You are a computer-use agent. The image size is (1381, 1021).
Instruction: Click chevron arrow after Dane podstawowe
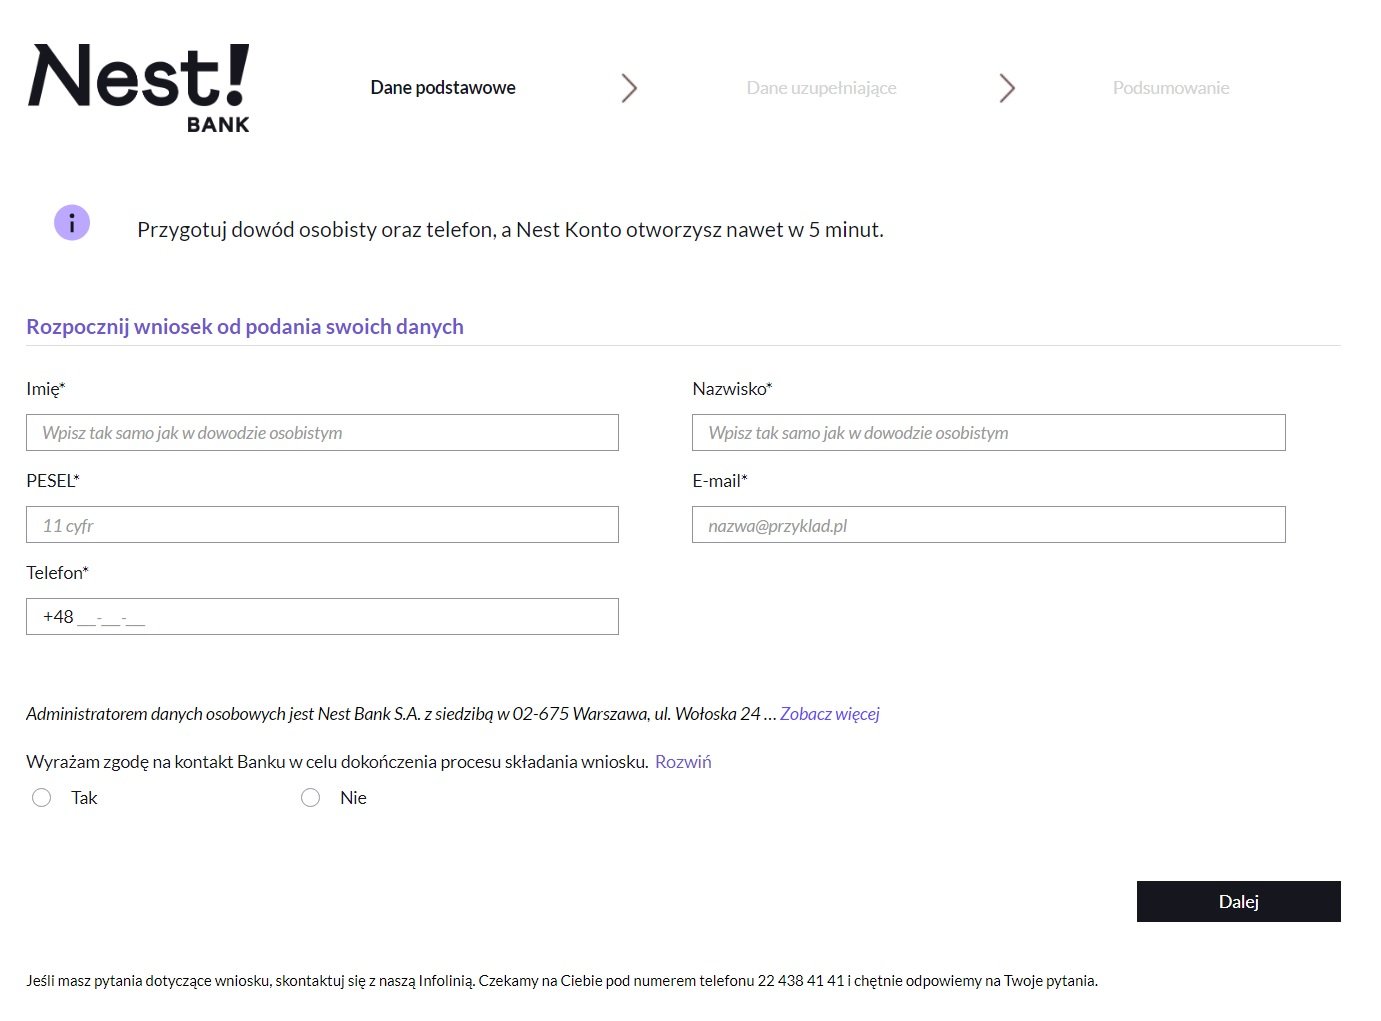(x=629, y=88)
